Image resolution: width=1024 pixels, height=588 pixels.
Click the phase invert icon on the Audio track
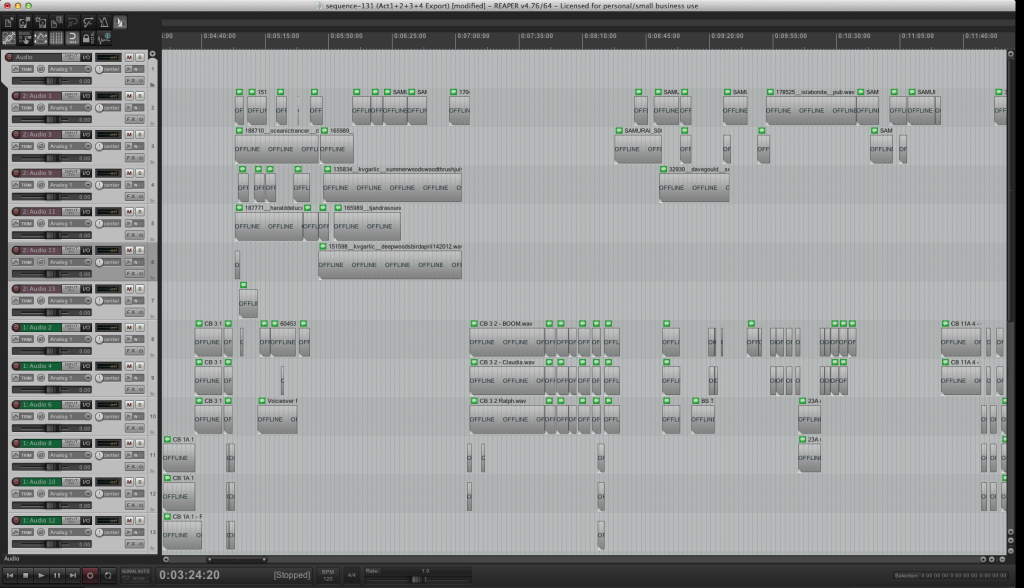41,69
